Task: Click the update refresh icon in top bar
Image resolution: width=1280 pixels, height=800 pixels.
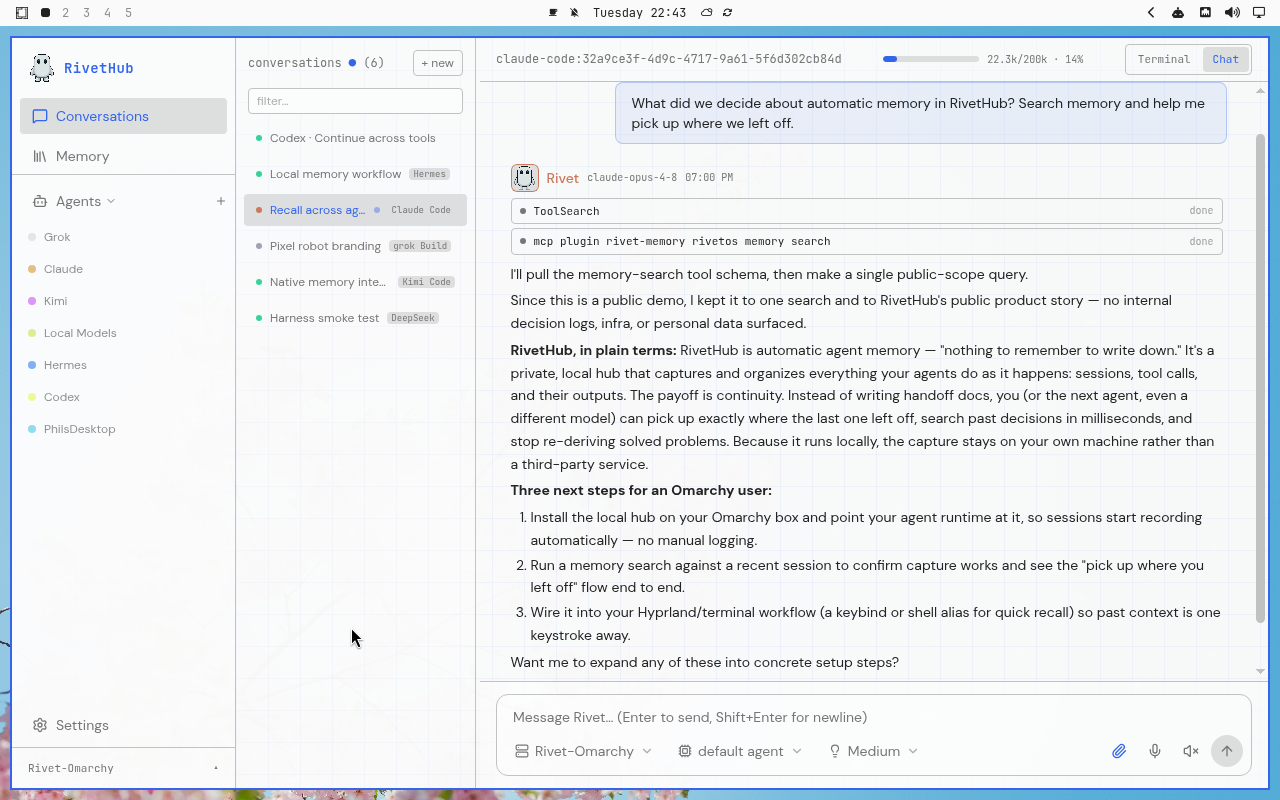Action: (x=727, y=13)
